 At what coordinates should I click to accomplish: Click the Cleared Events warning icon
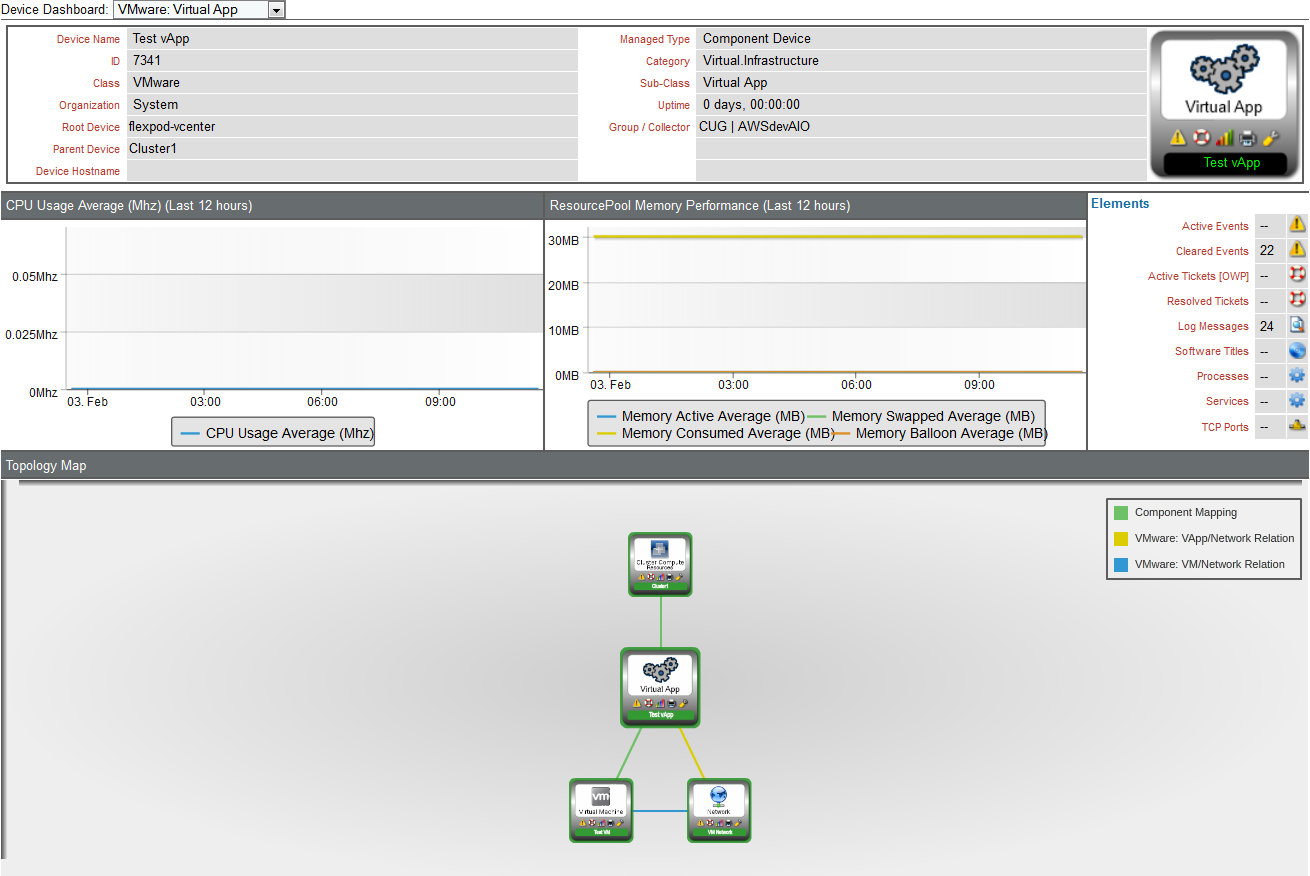[x=1297, y=250]
